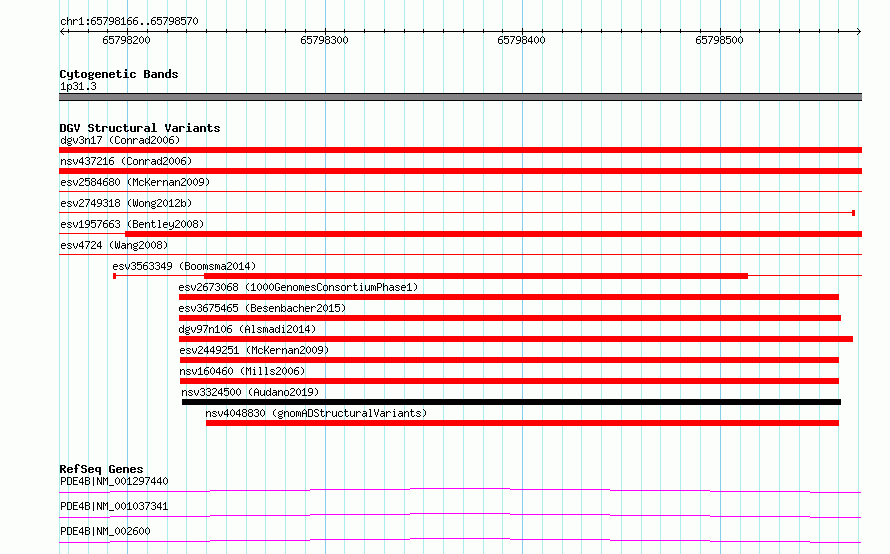Click ruler position 65798300
This screenshot has height=554, width=890.
point(324,40)
